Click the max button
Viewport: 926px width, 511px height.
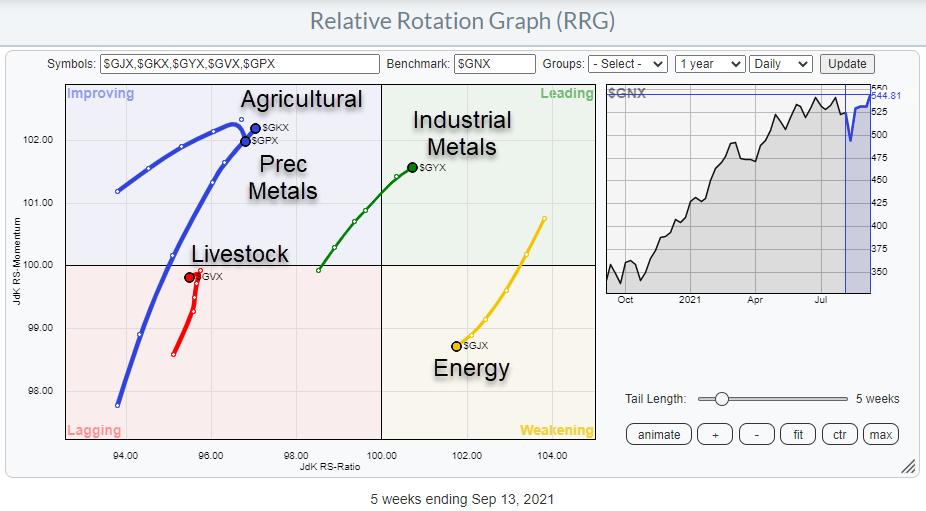(x=881, y=434)
